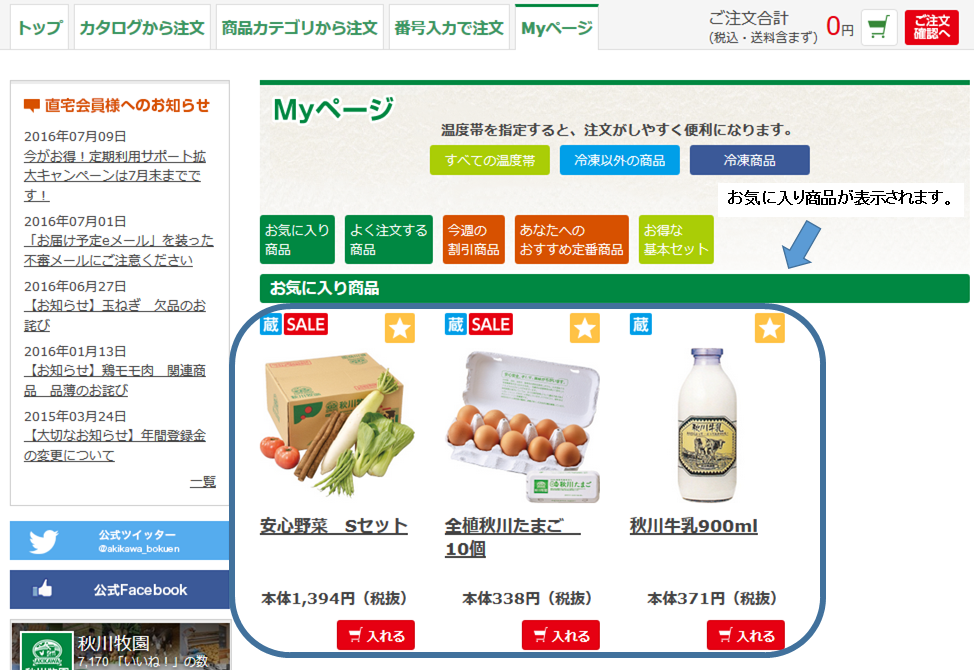Image resolution: width=974 pixels, height=670 pixels.
Task: Show あなたへのおすすめ定番商品 section
Action: coord(571,240)
